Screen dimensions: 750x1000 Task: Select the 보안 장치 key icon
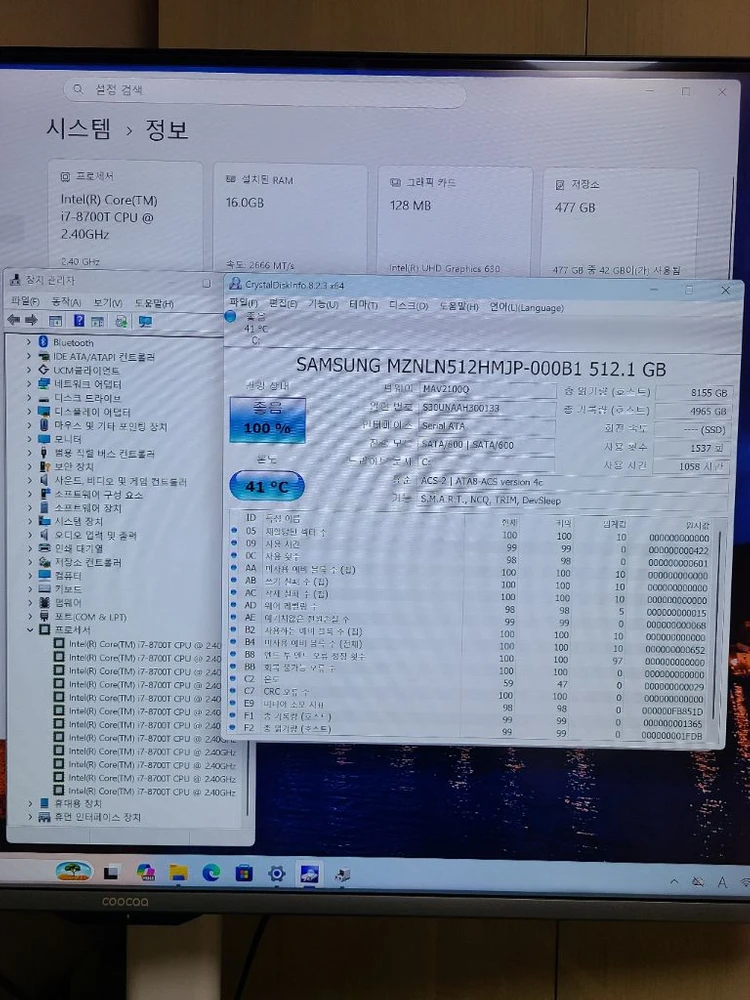[44, 466]
